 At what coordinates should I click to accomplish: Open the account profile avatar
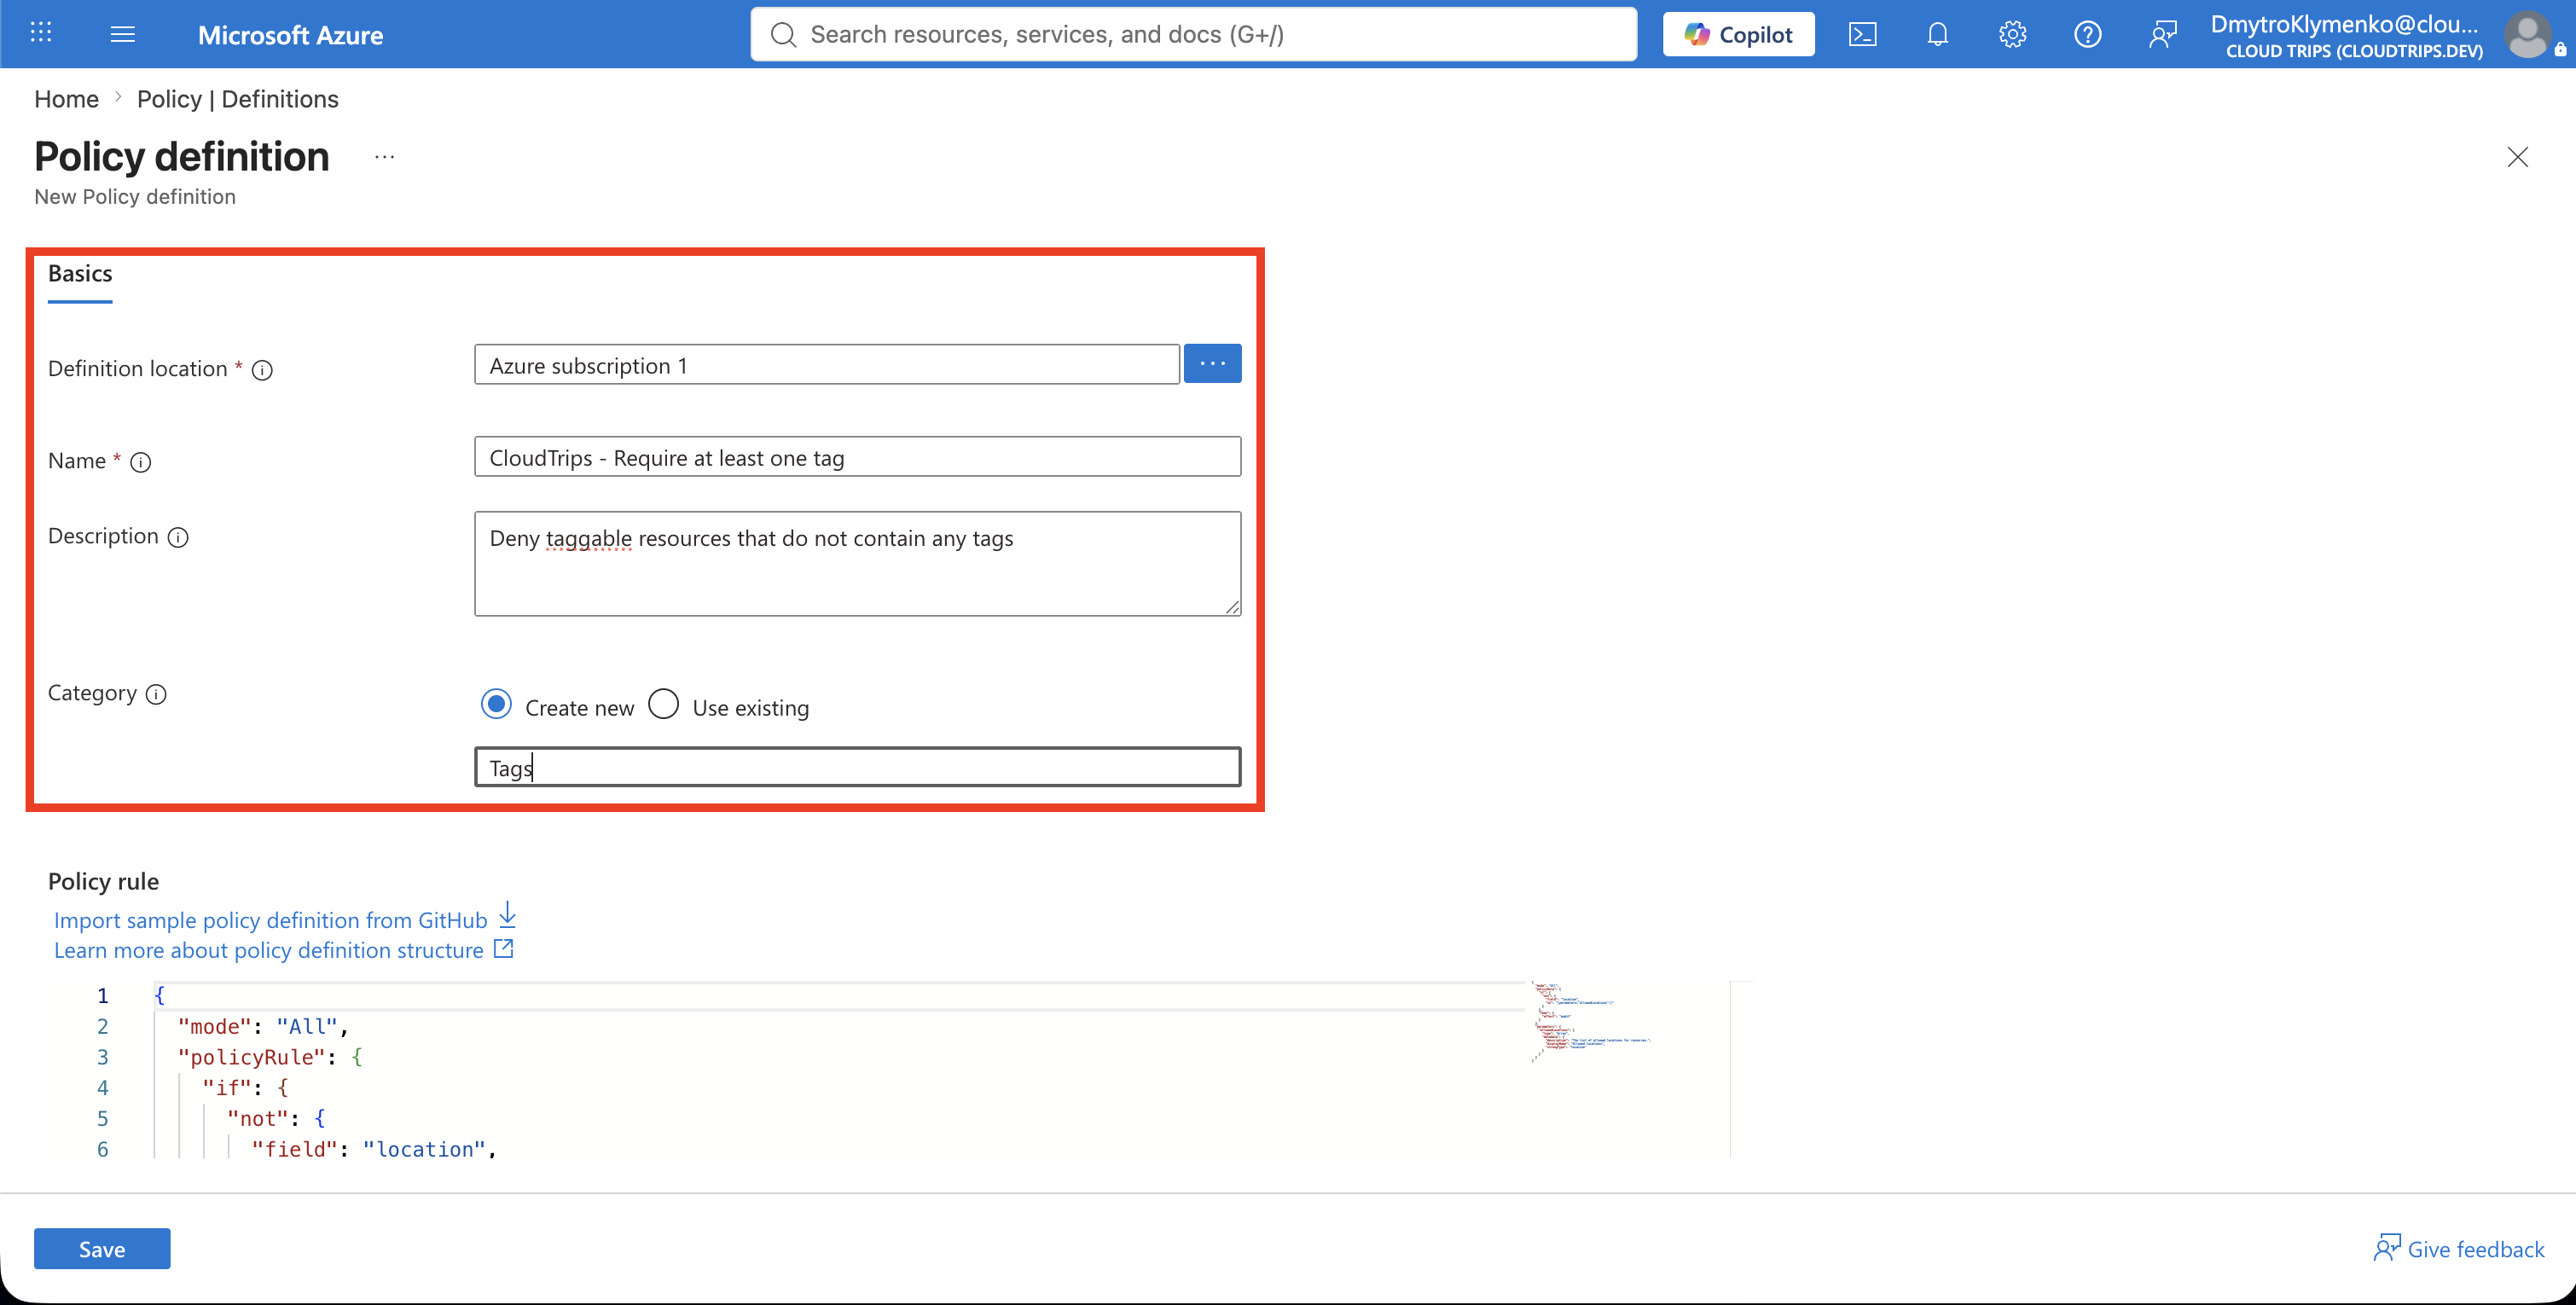click(2528, 35)
